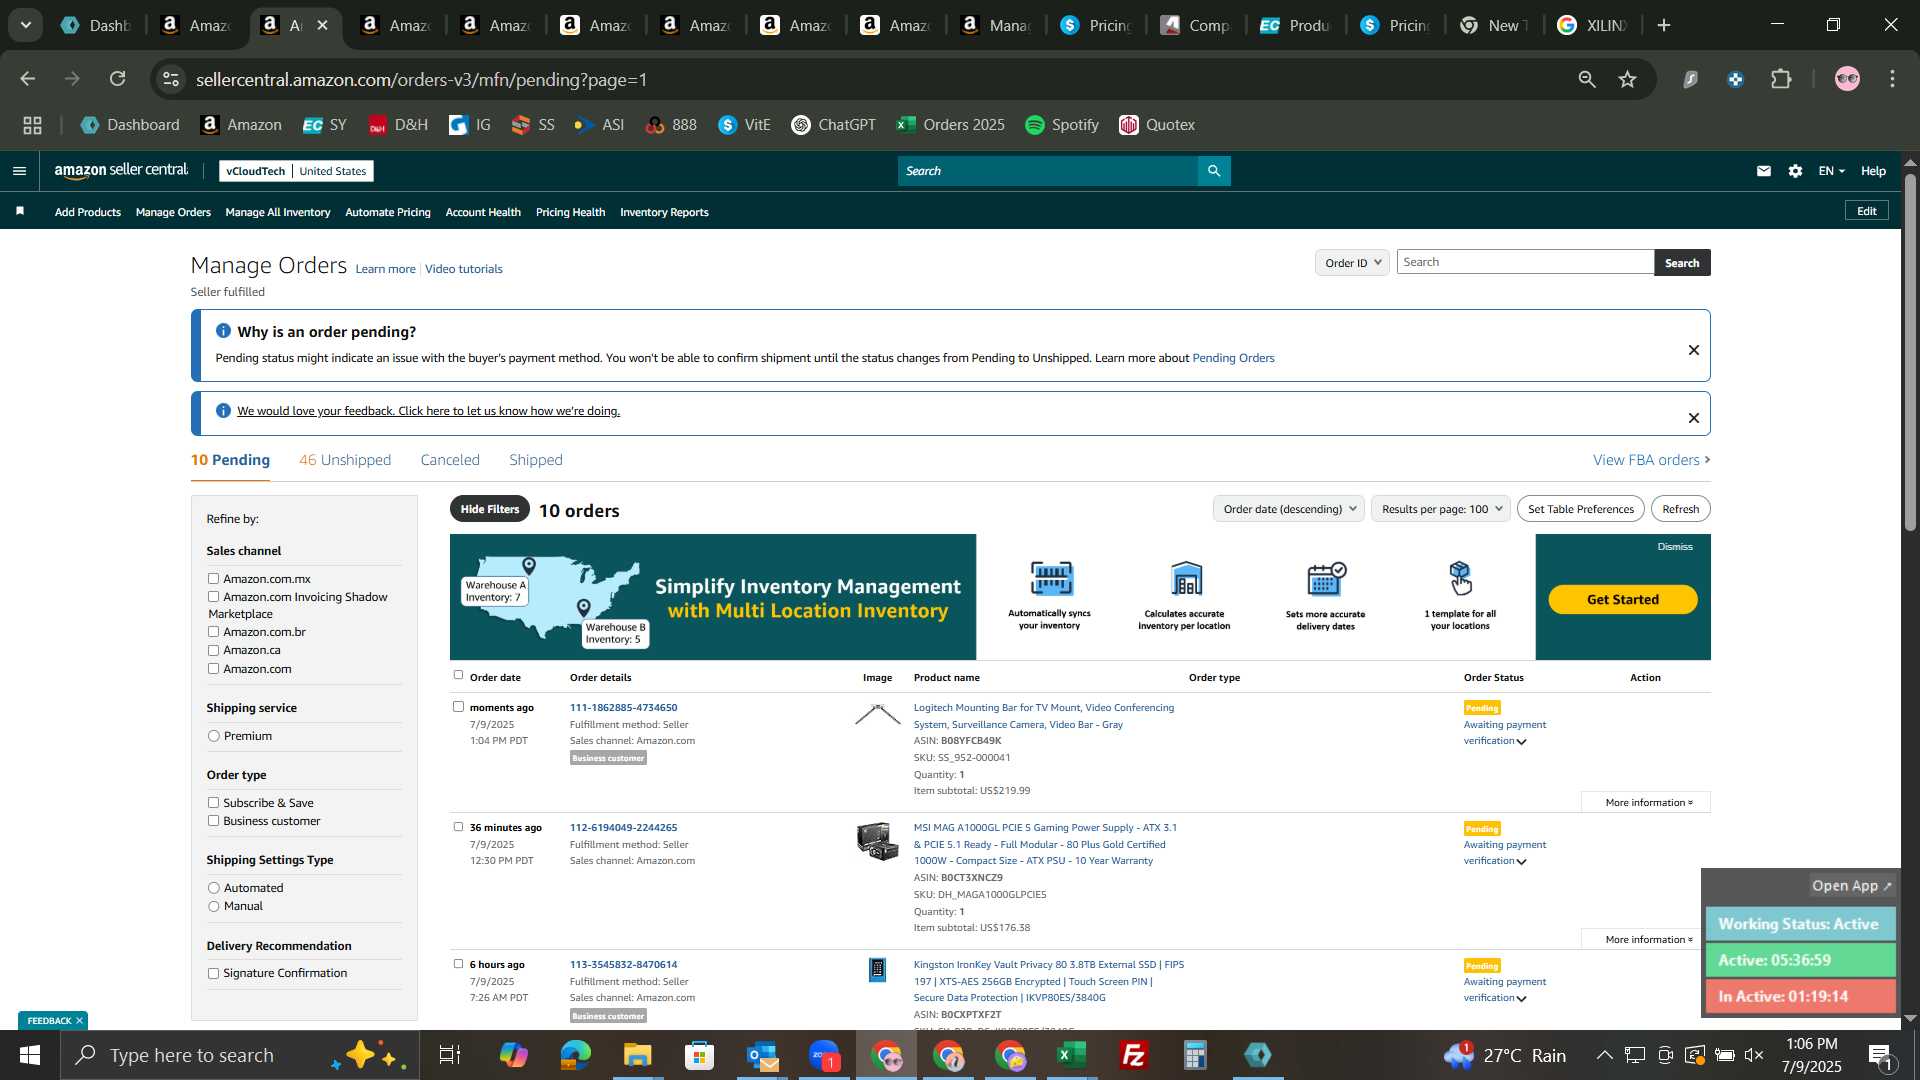1920x1080 pixels.
Task: Click Set Table Preferences button
Action: click(x=1581, y=509)
